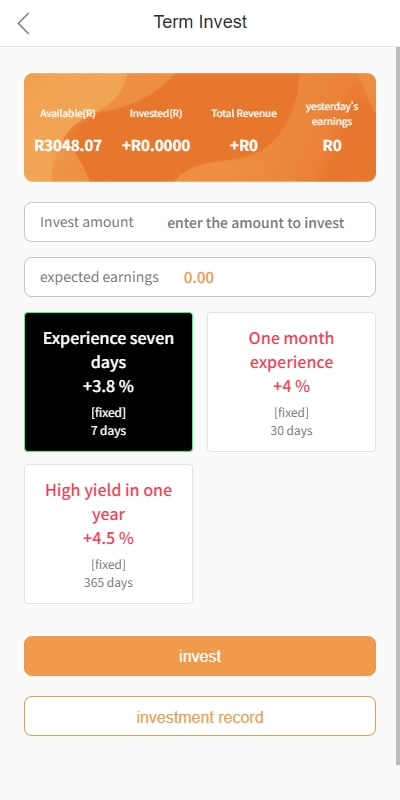Click the 365 days duration label
This screenshot has width=400, height=800.
[108, 583]
